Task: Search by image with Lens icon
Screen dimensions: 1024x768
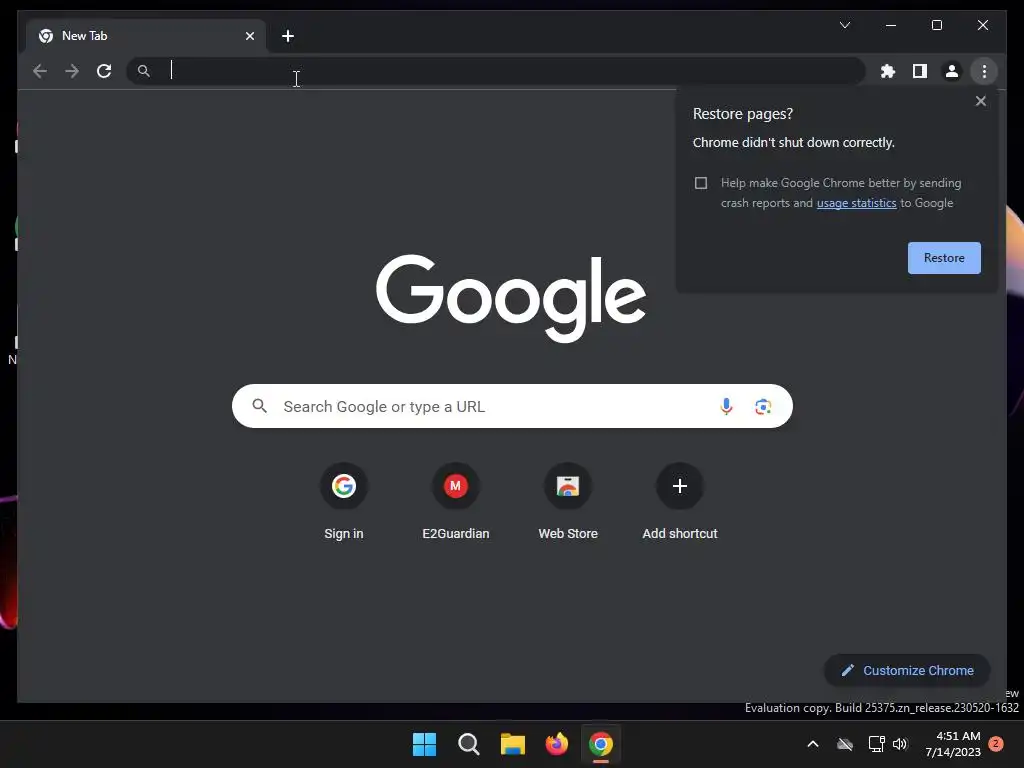Action: tap(763, 406)
